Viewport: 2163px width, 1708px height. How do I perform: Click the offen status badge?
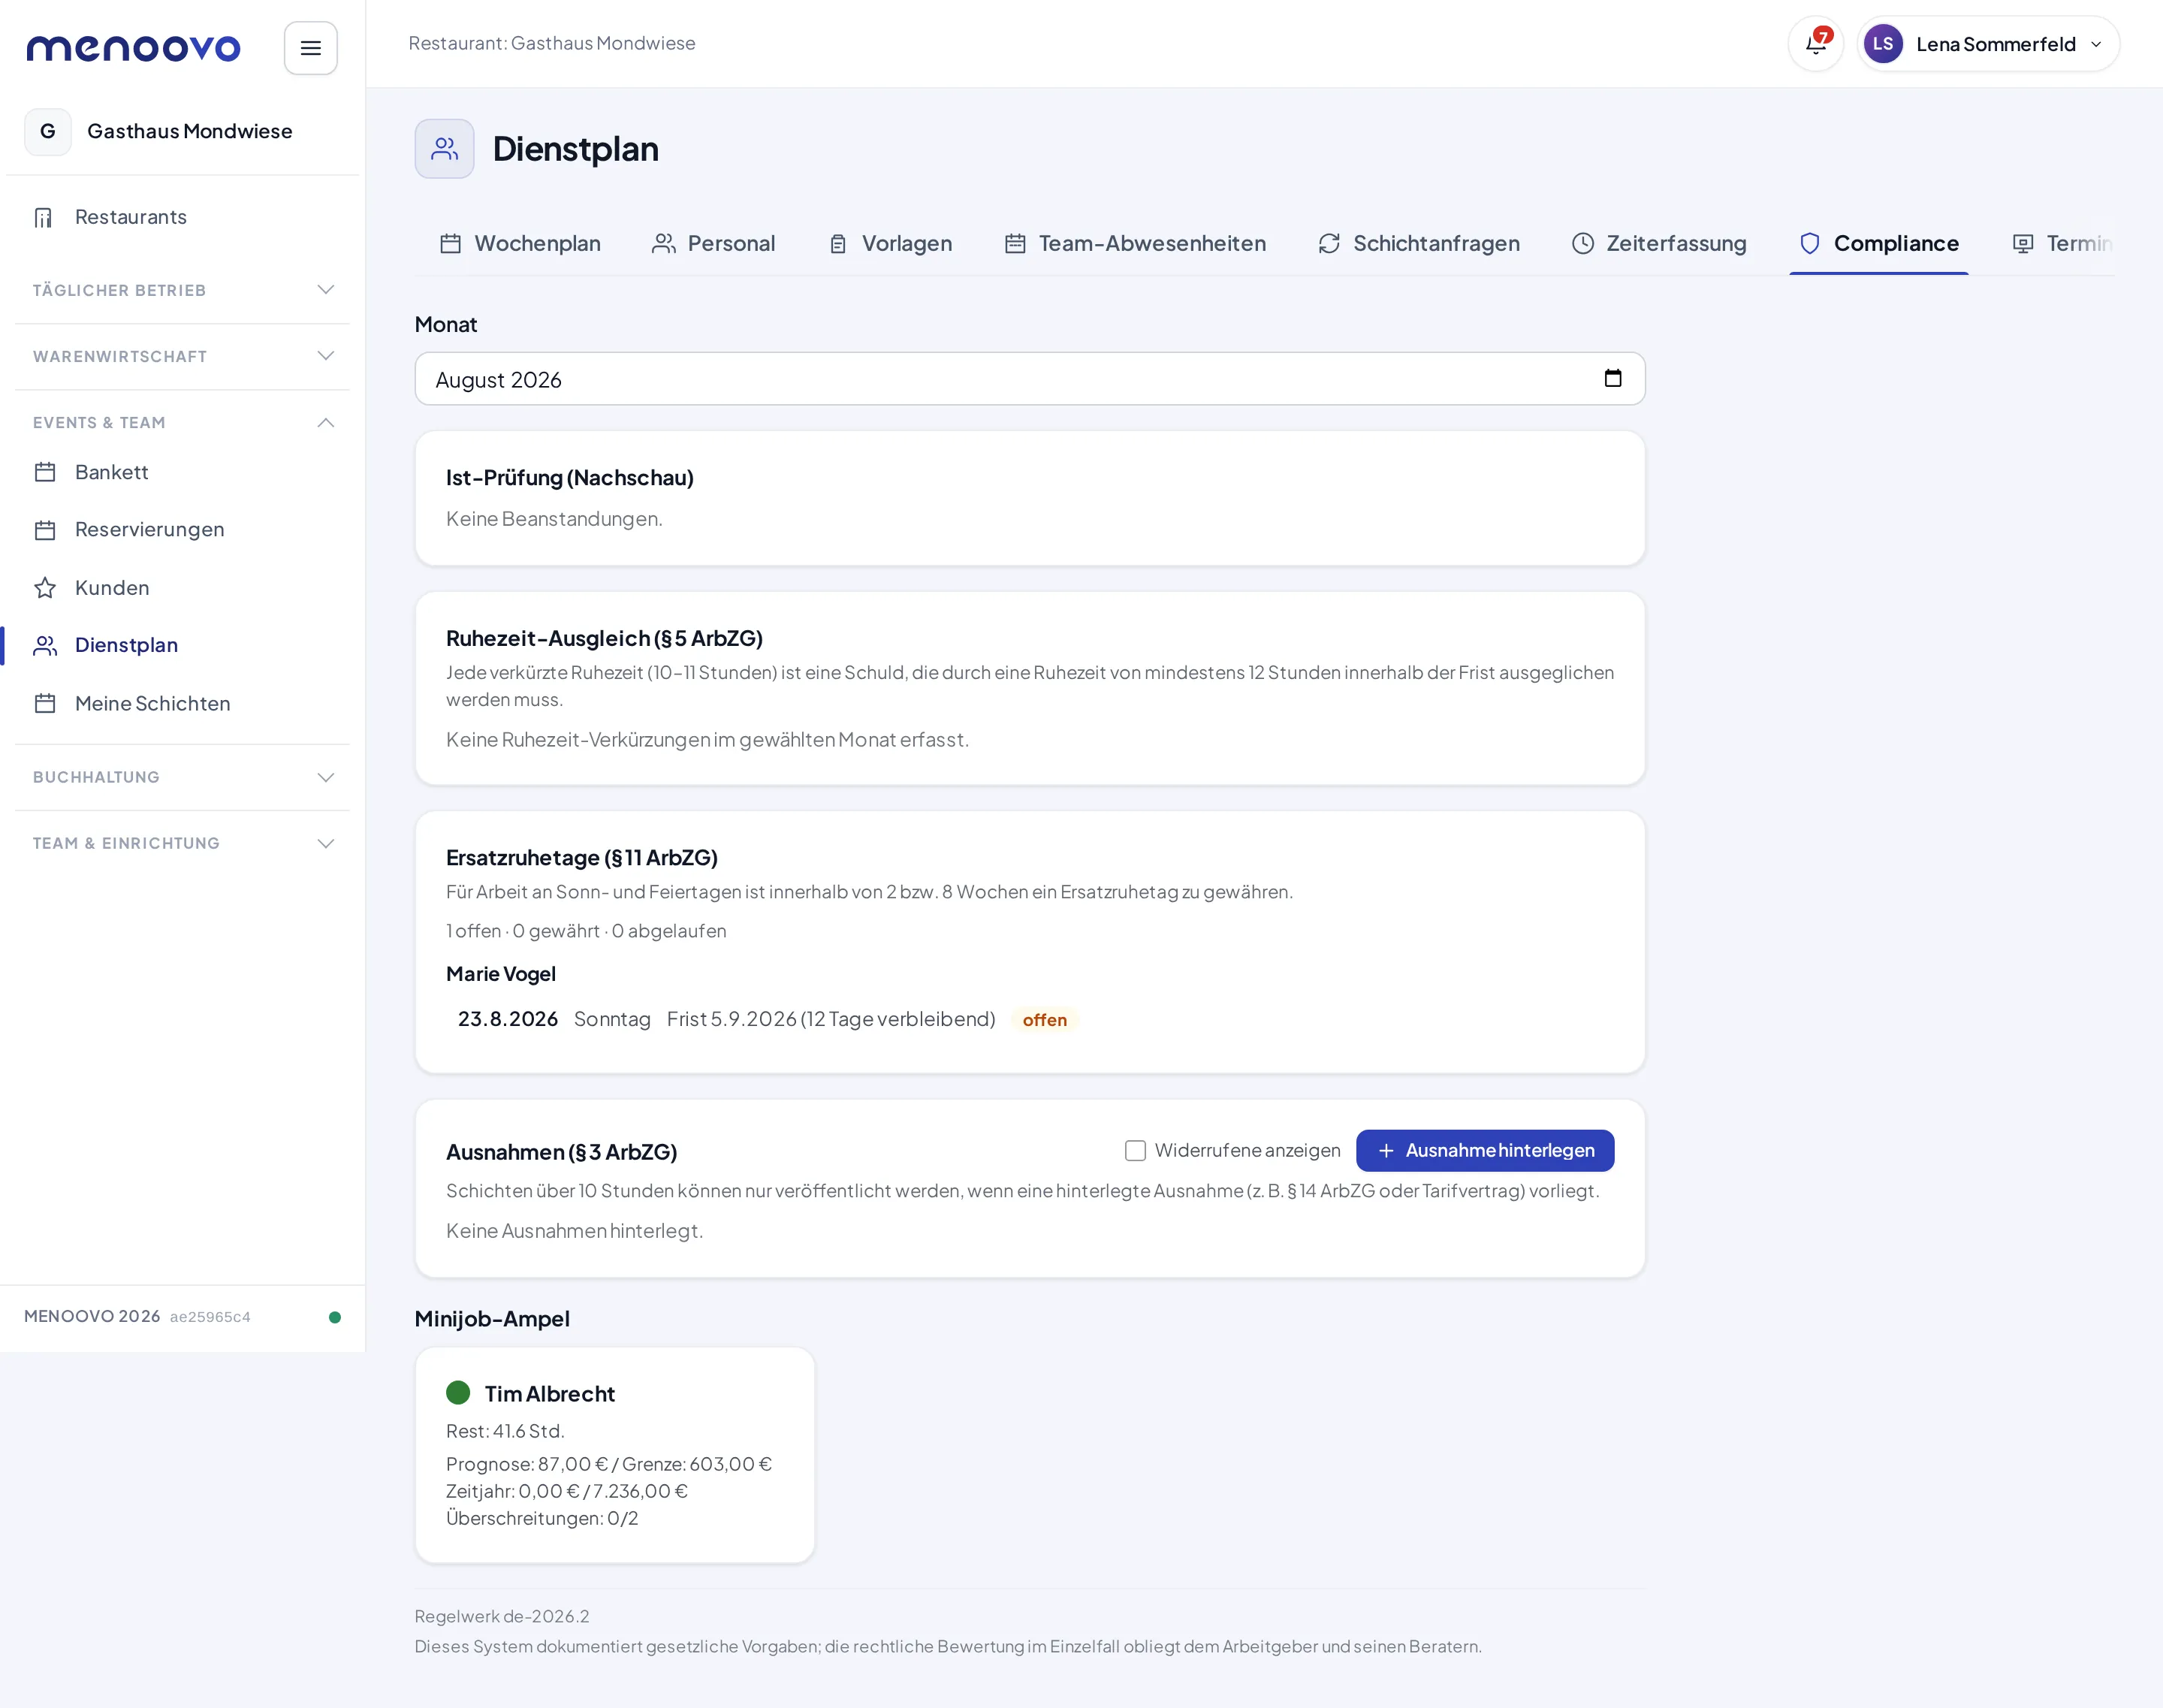pos(1045,1020)
